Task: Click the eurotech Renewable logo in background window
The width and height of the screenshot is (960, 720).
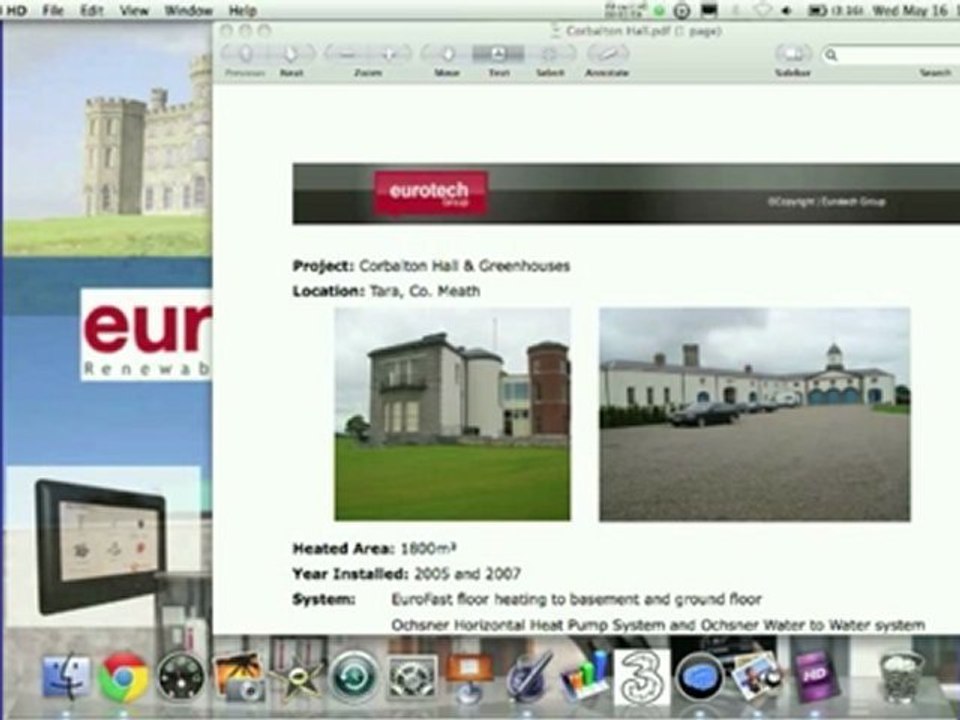Action: pos(146,335)
